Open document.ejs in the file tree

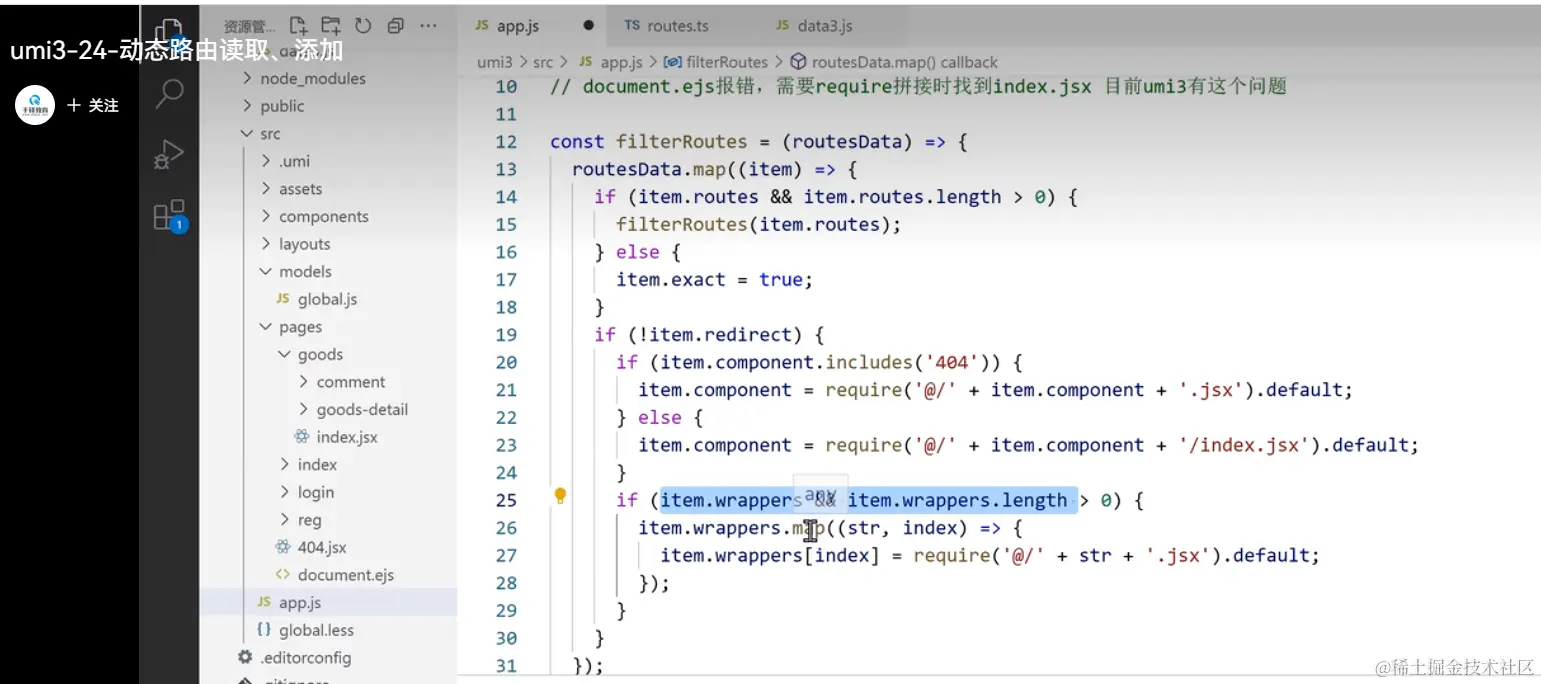pos(346,575)
